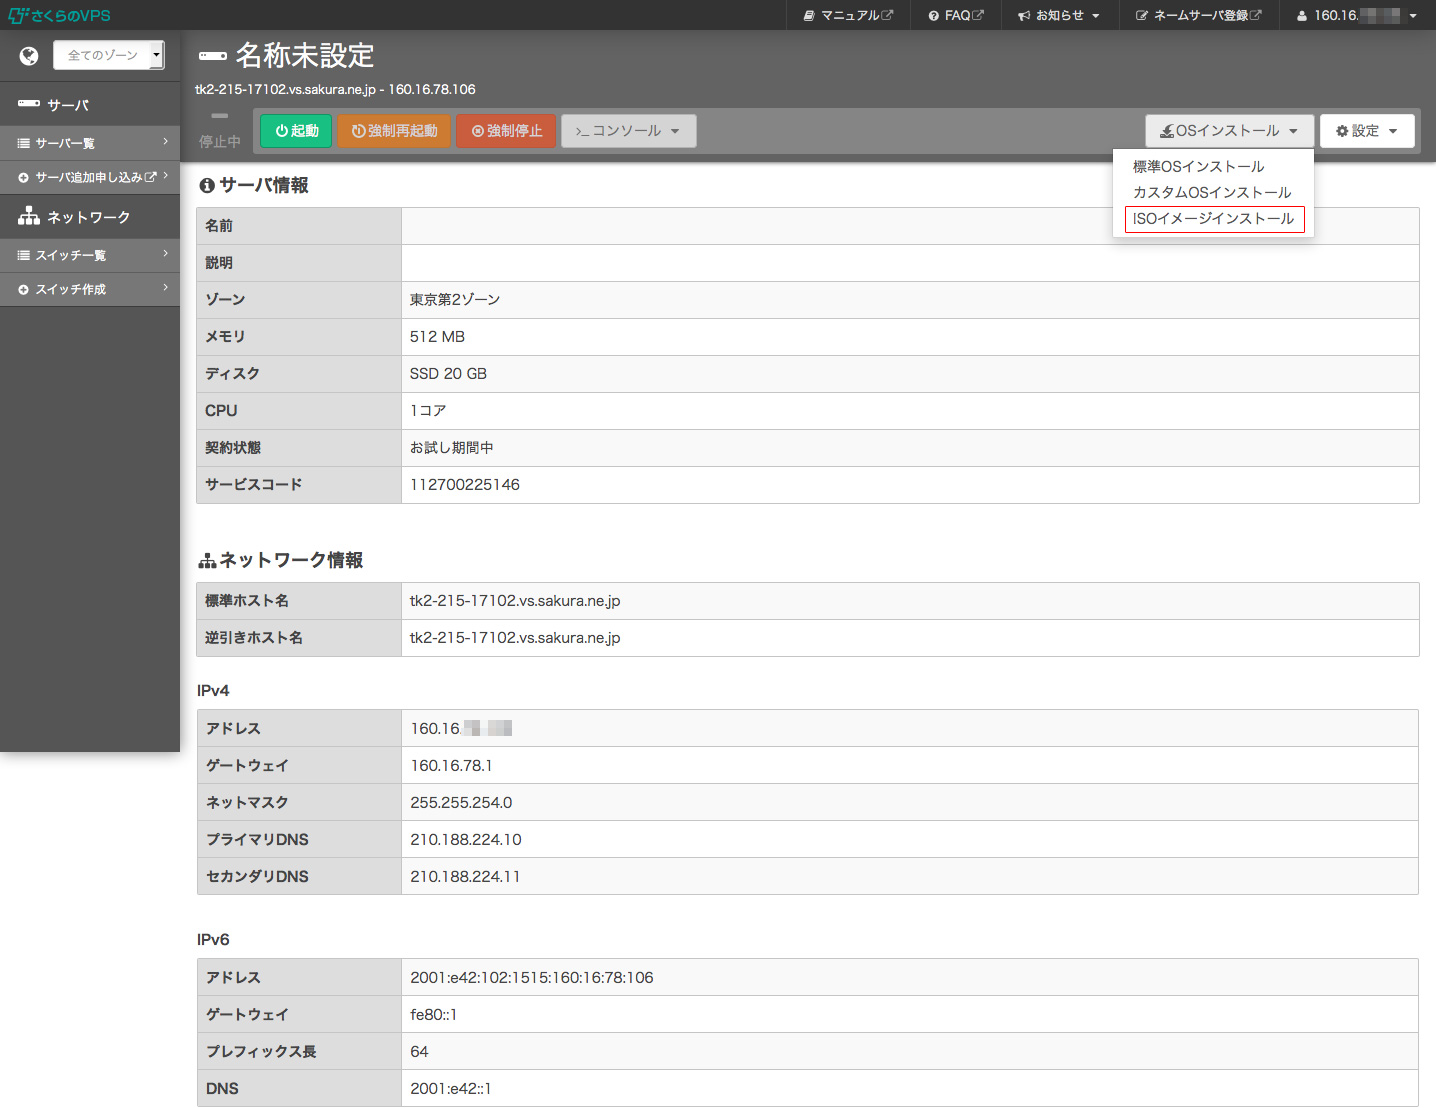Viewport: 1436px width, 1108px height.
Task: Click the secondary DNS value 210.188.224.11
Action: (x=465, y=877)
